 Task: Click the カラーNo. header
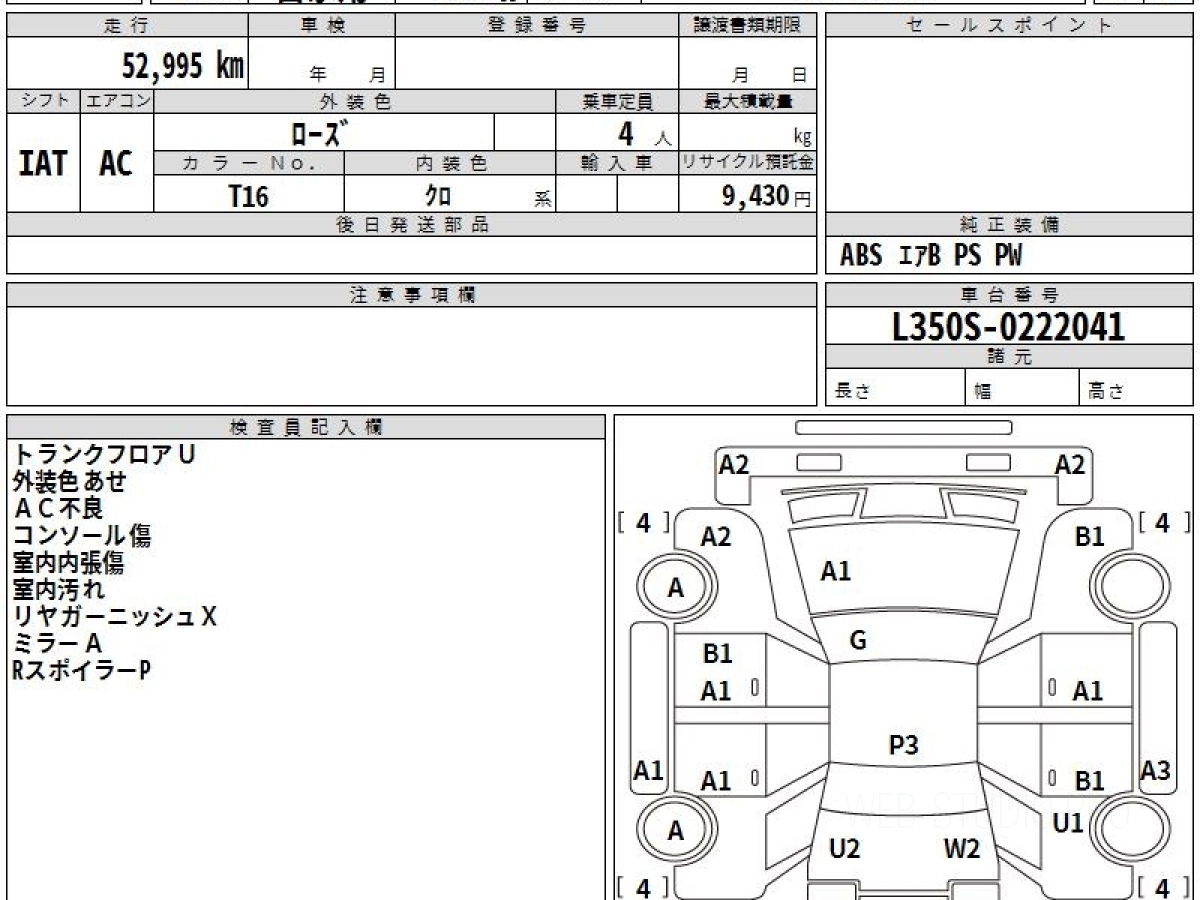pos(249,164)
